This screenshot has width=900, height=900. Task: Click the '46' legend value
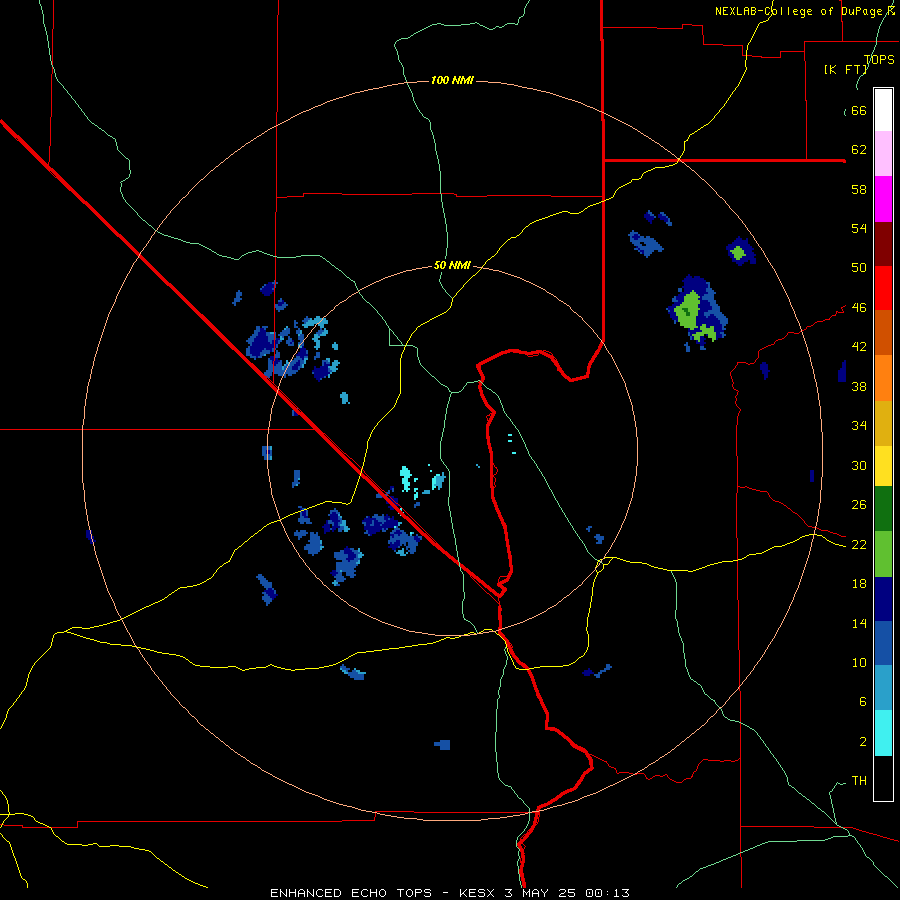(x=859, y=308)
